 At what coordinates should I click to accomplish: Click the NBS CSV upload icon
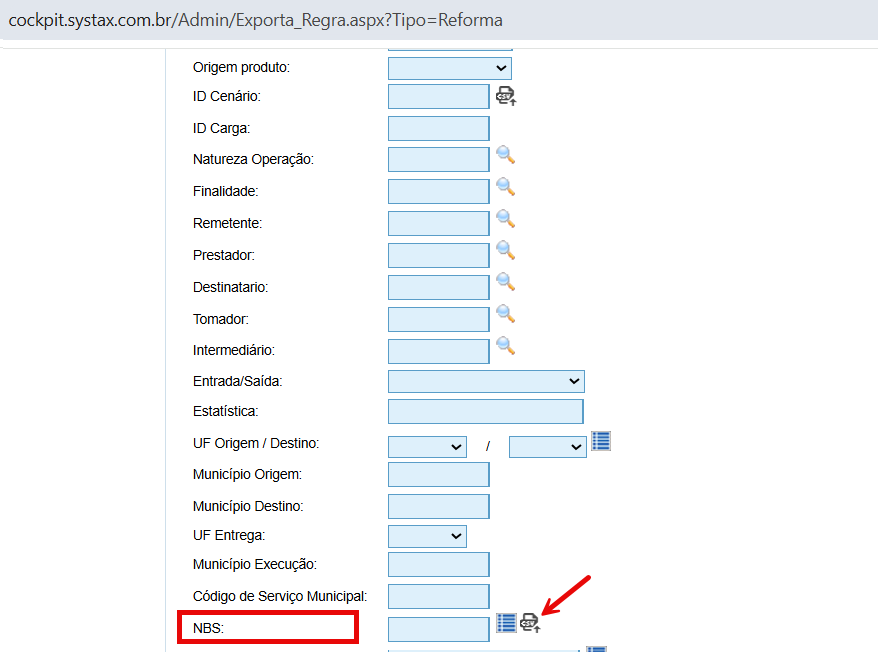530,623
